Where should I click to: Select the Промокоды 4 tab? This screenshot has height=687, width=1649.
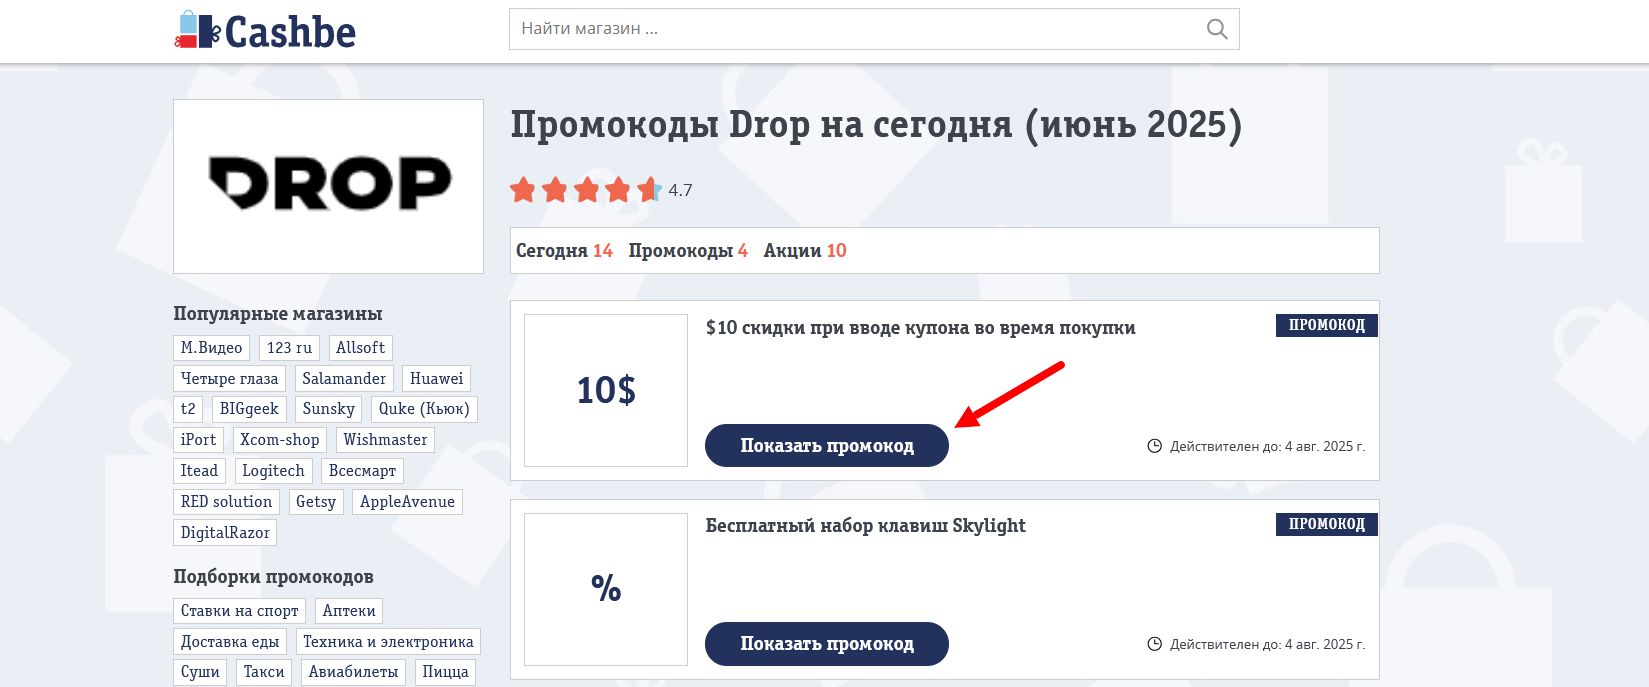[x=688, y=251]
